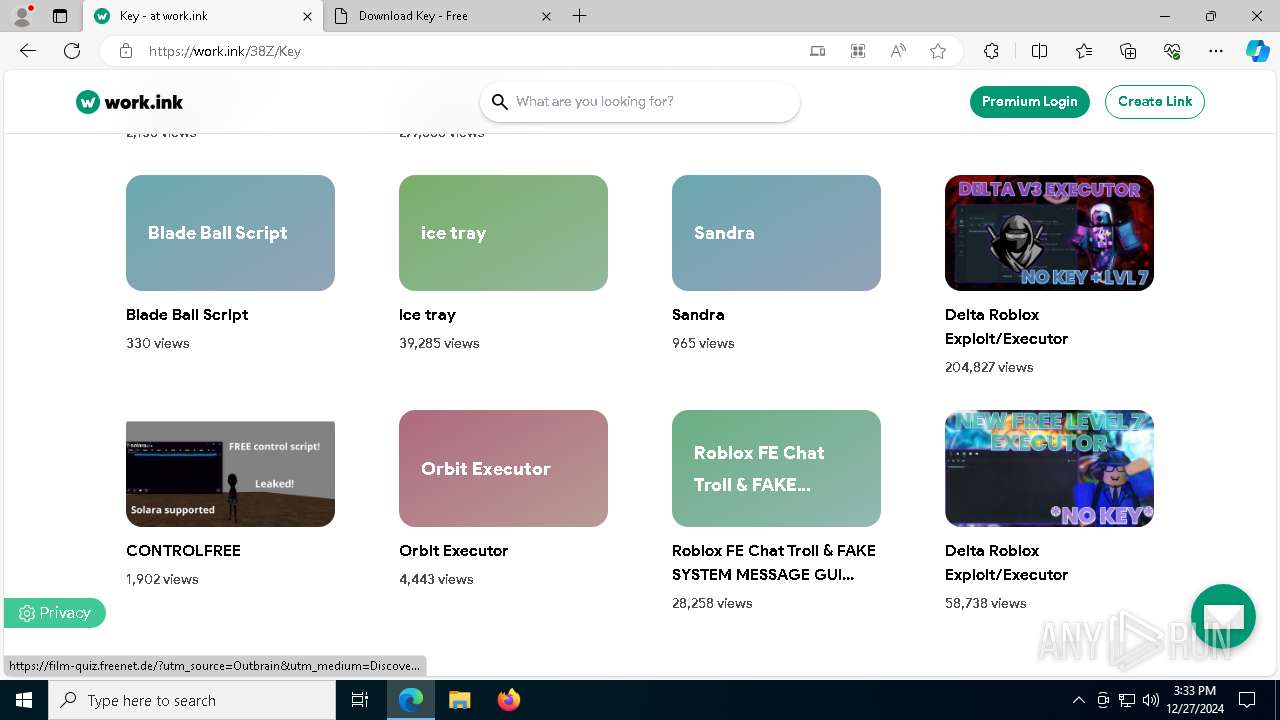Open Task View on taskbar
The image size is (1280, 720).
coord(360,700)
